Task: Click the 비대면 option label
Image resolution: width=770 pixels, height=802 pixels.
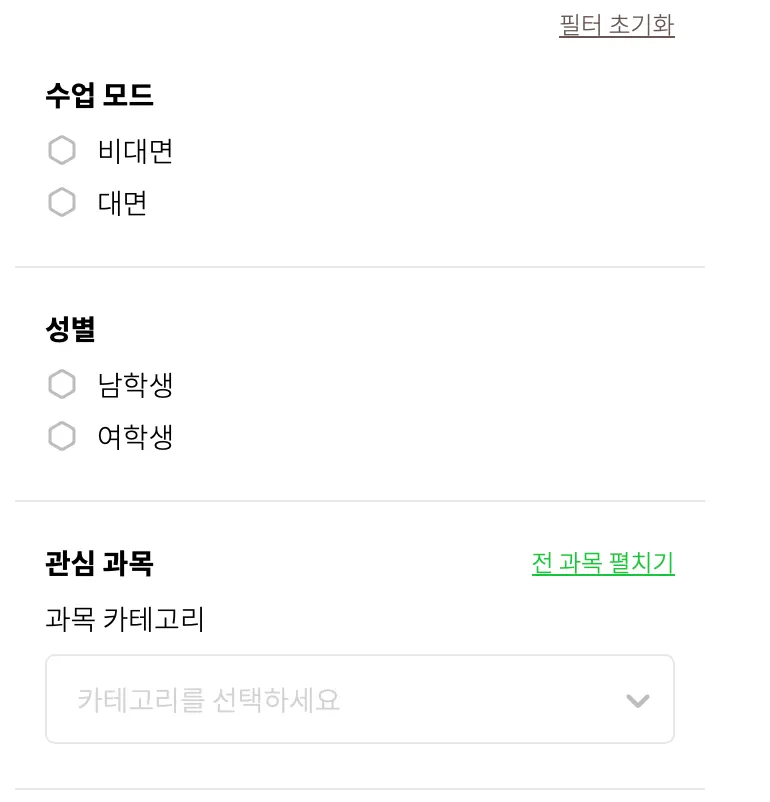Action: tap(135, 151)
